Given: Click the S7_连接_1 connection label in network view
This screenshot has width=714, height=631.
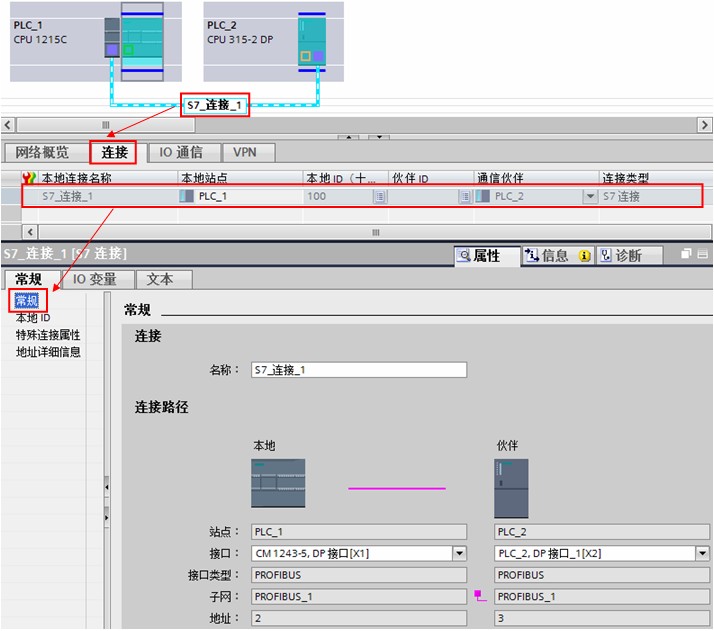Looking at the screenshot, I should [214, 105].
